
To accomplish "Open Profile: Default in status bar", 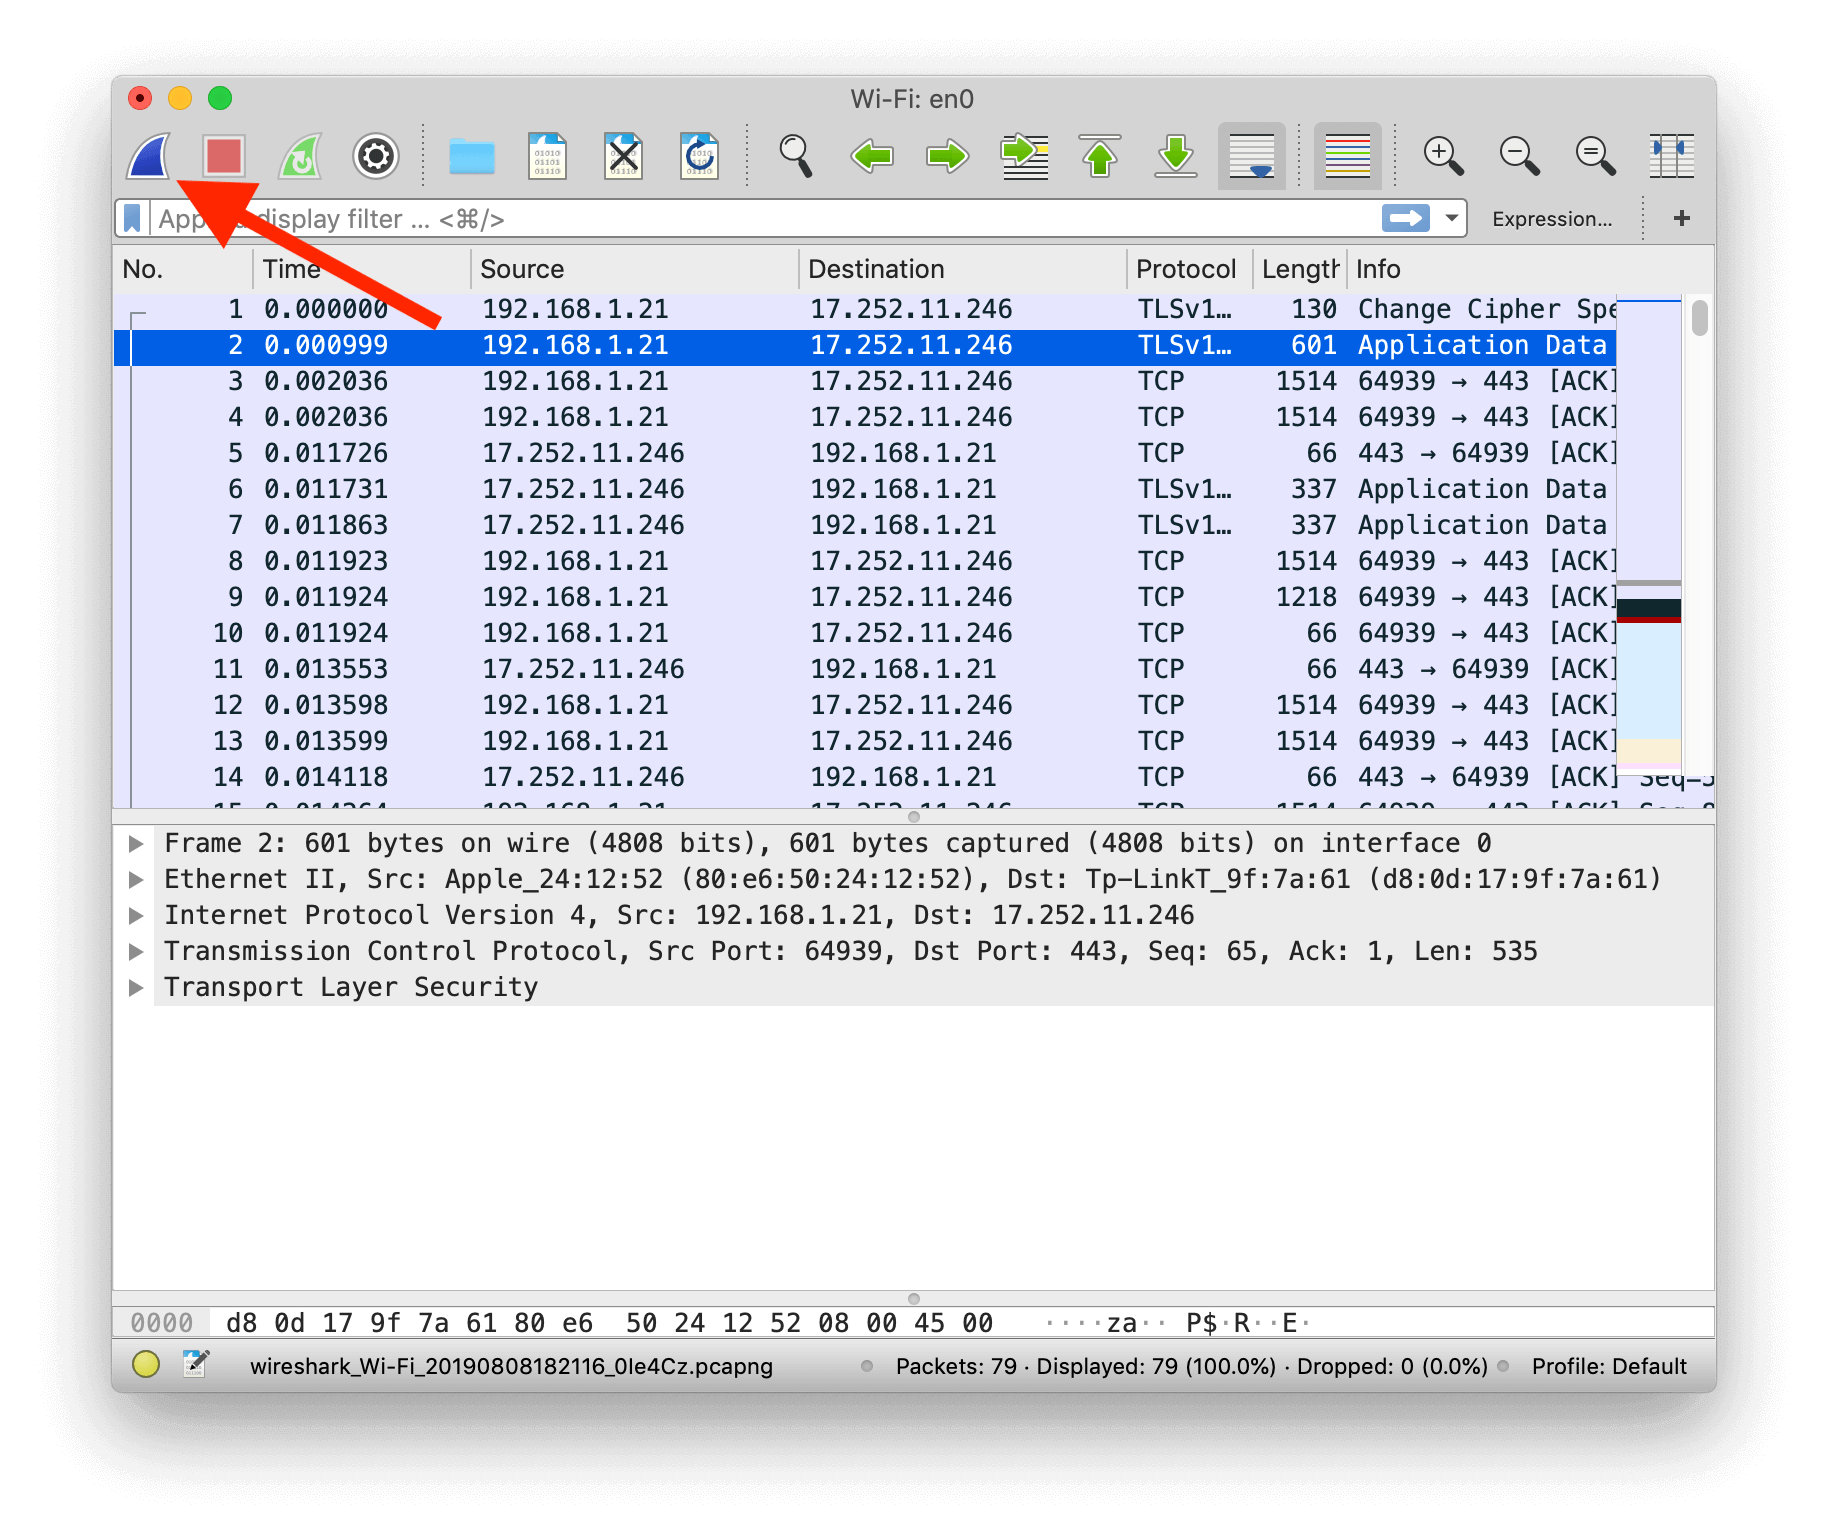I will pyautogui.click(x=1608, y=1366).
